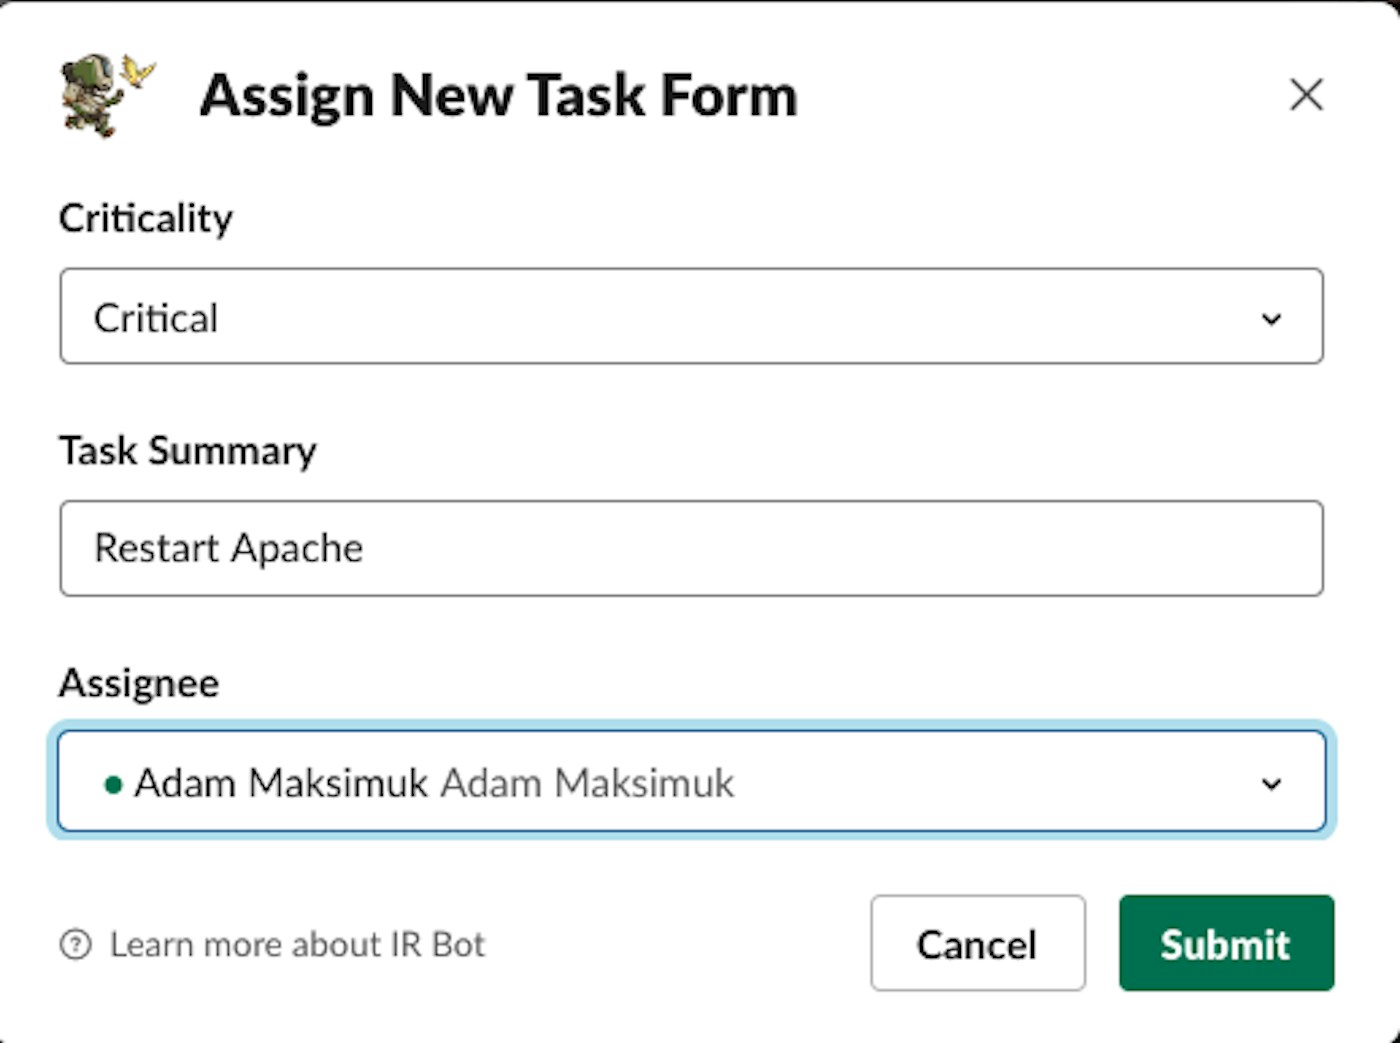Submit the new task form
This screenshot has height=1043, width=1400.
[x=1226, y=944]
